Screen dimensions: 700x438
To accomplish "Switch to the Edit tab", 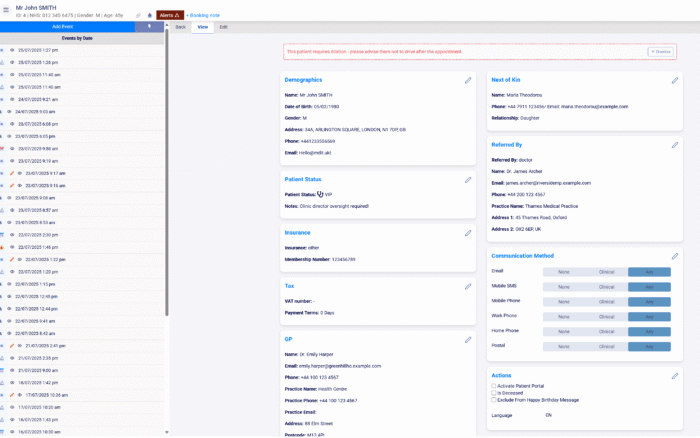I will pos(223,27).
